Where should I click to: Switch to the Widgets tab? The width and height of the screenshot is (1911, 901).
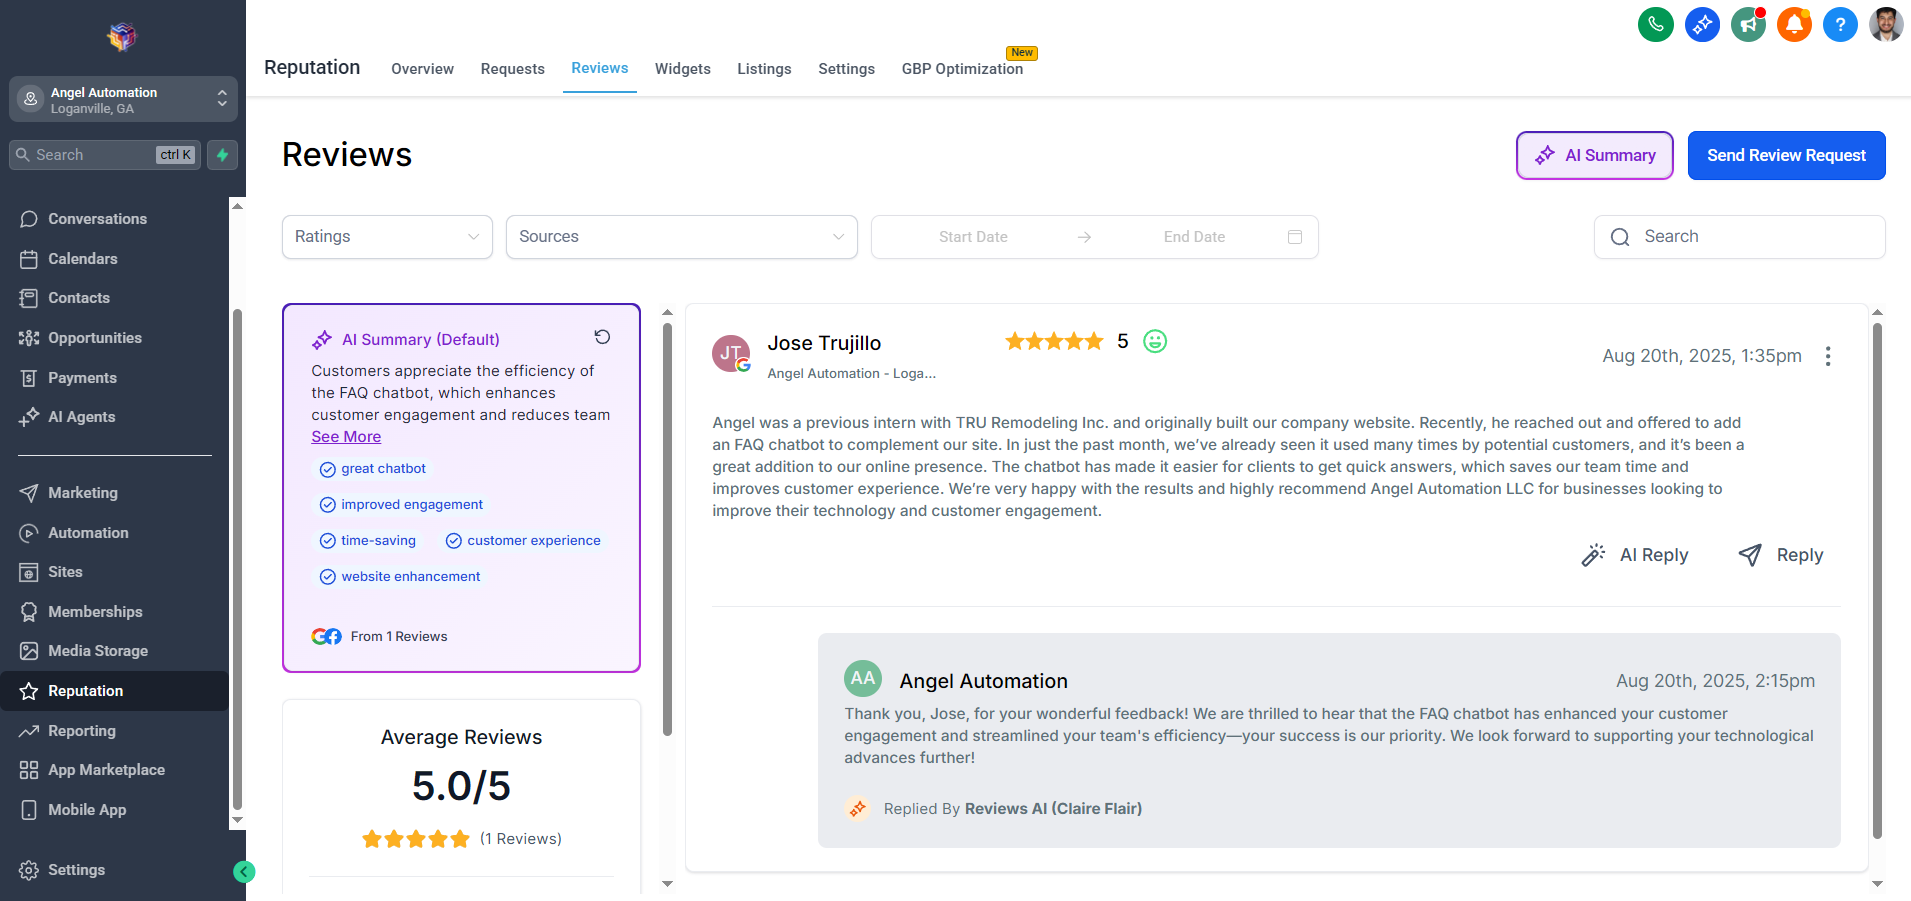click(683, 68)
